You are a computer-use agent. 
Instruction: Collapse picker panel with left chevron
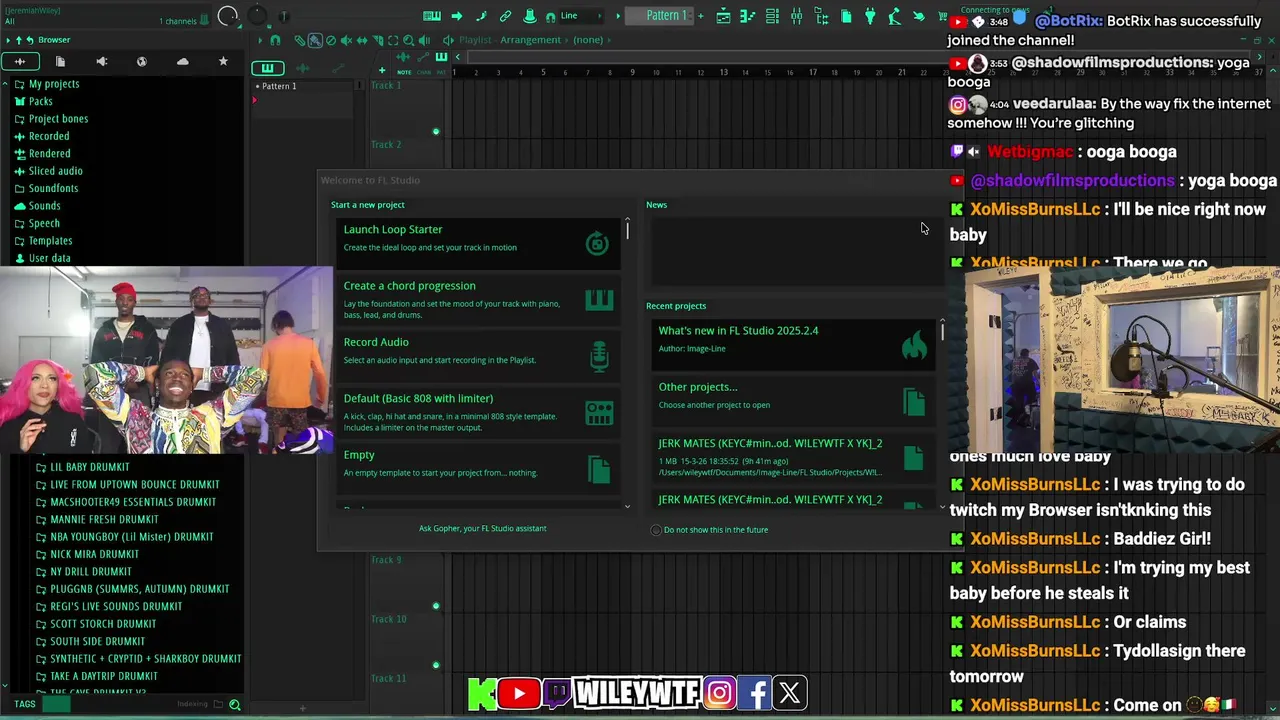pyautogui.click(x=458, y=57)
